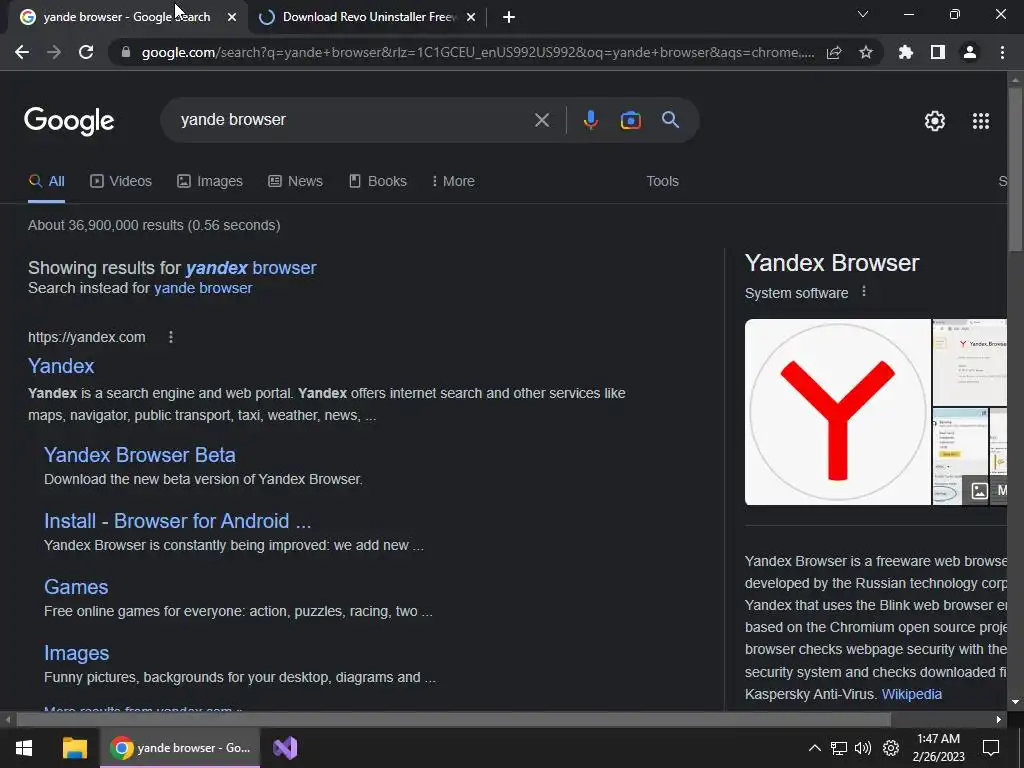Reload the current Google search page
The image size is (1024, 768).
click(86, 52)
